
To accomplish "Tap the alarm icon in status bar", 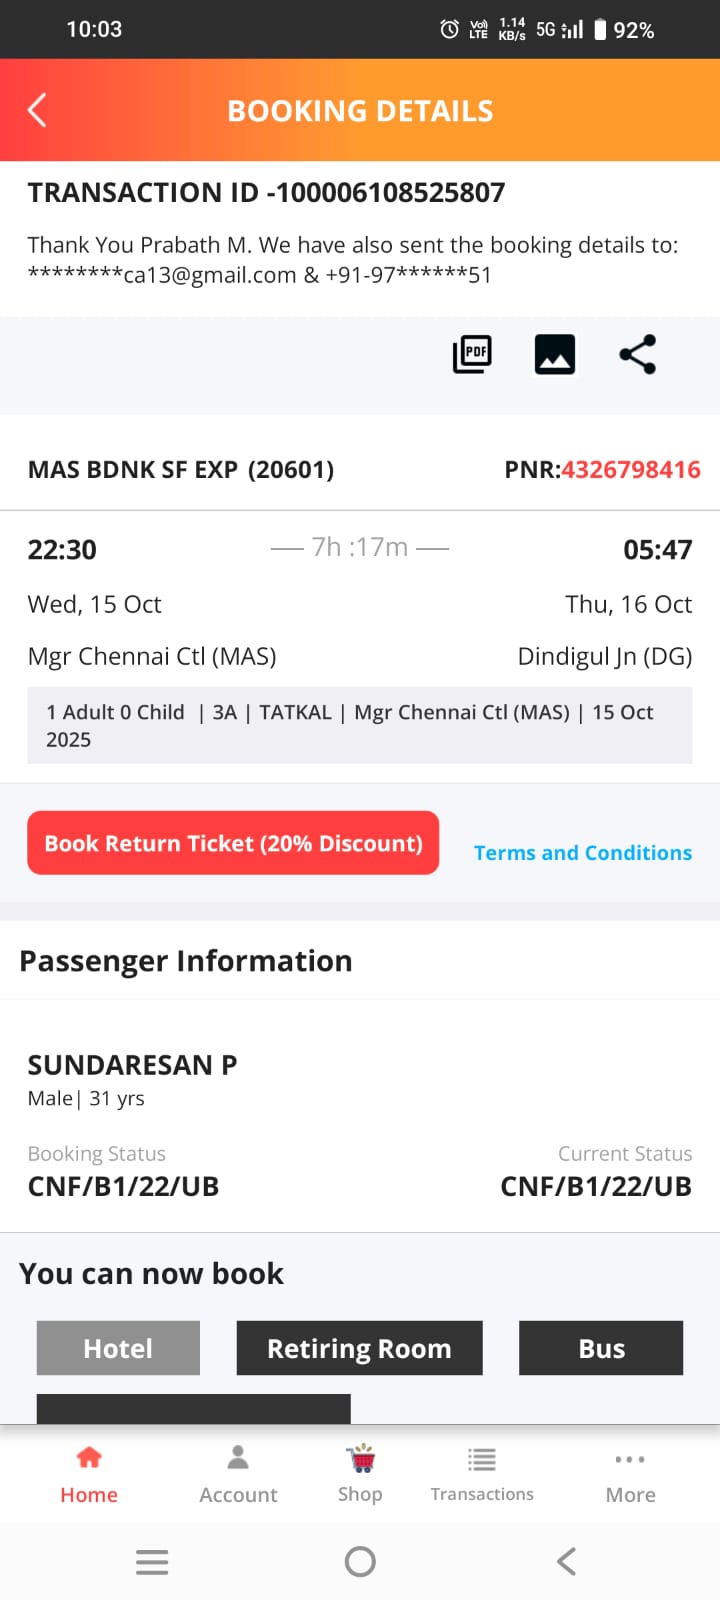I will tap(449, 30).
